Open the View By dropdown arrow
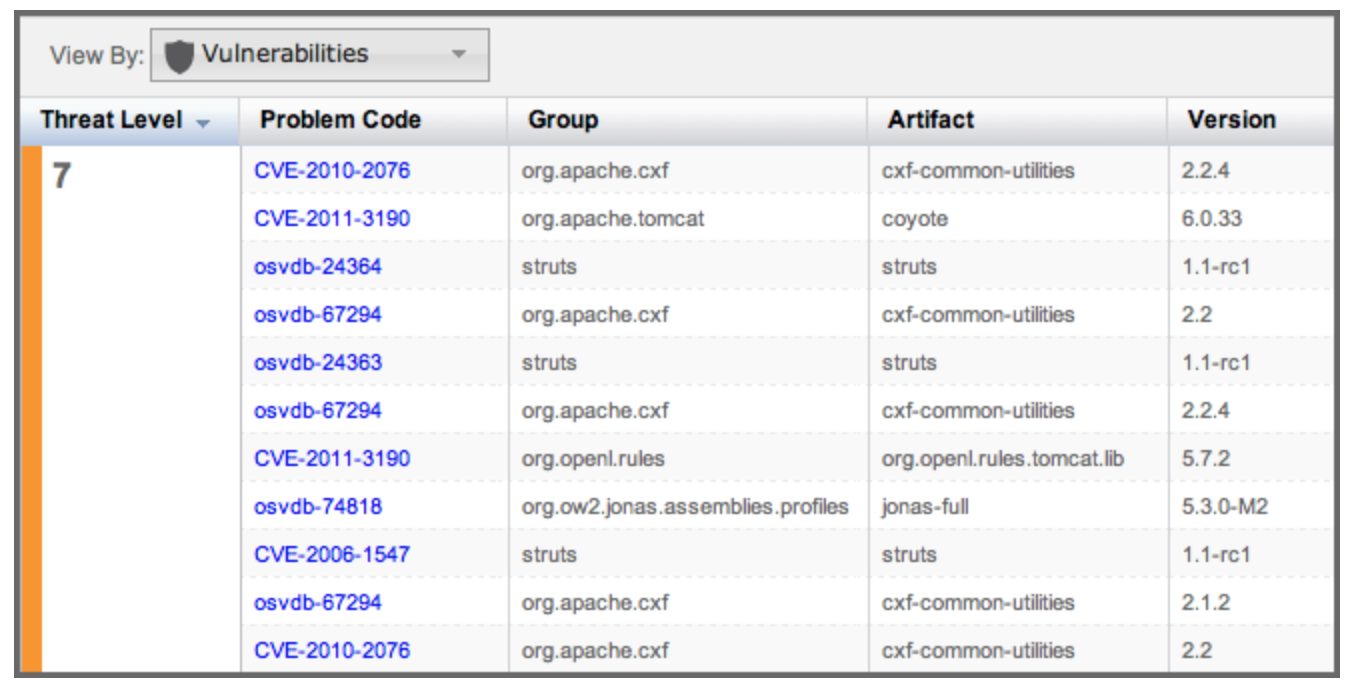Screen dimensions: 1360x694 pos(459,54)
